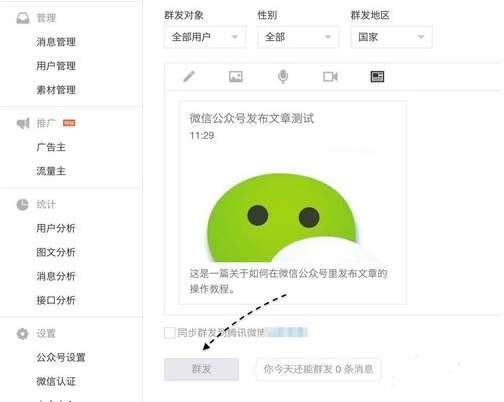Image resolution: width=504 pixels, height=402 pixels.
Task: Click the 推广 megaphone section icon
Action: 23,123
